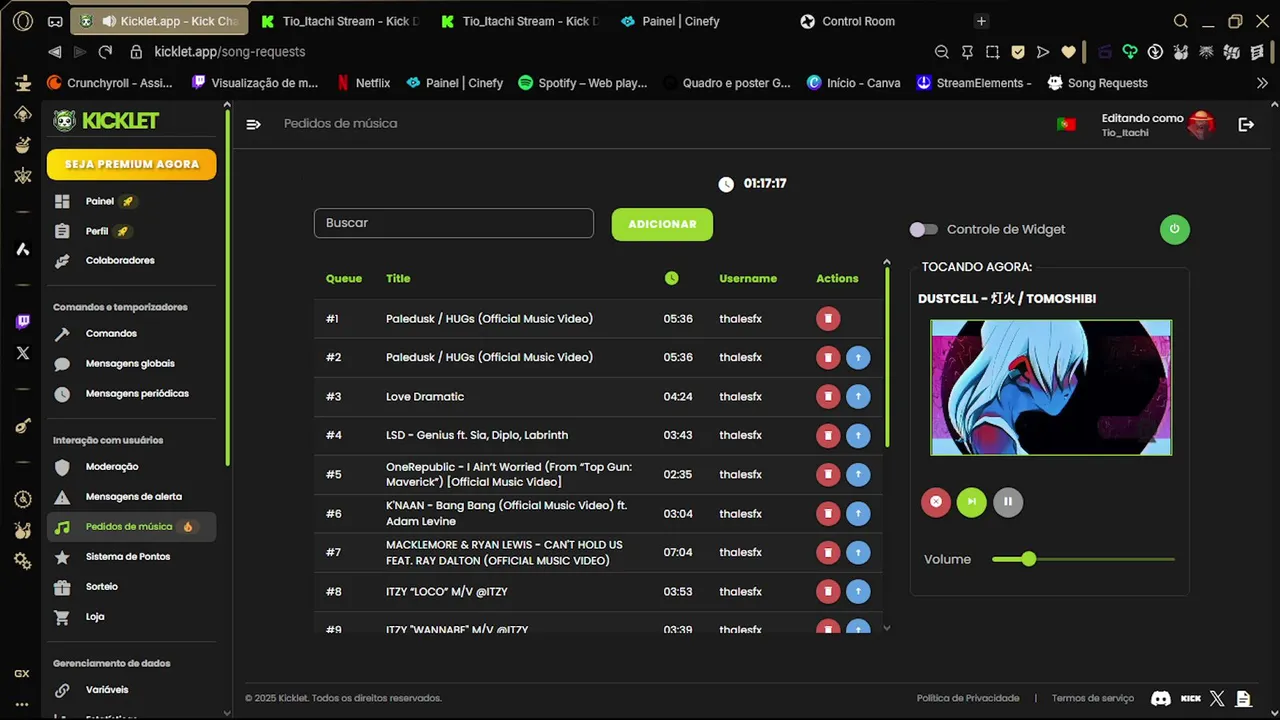Open the Song Requests bookmark
The image size is (1280, 720).
coord(1097,83)
